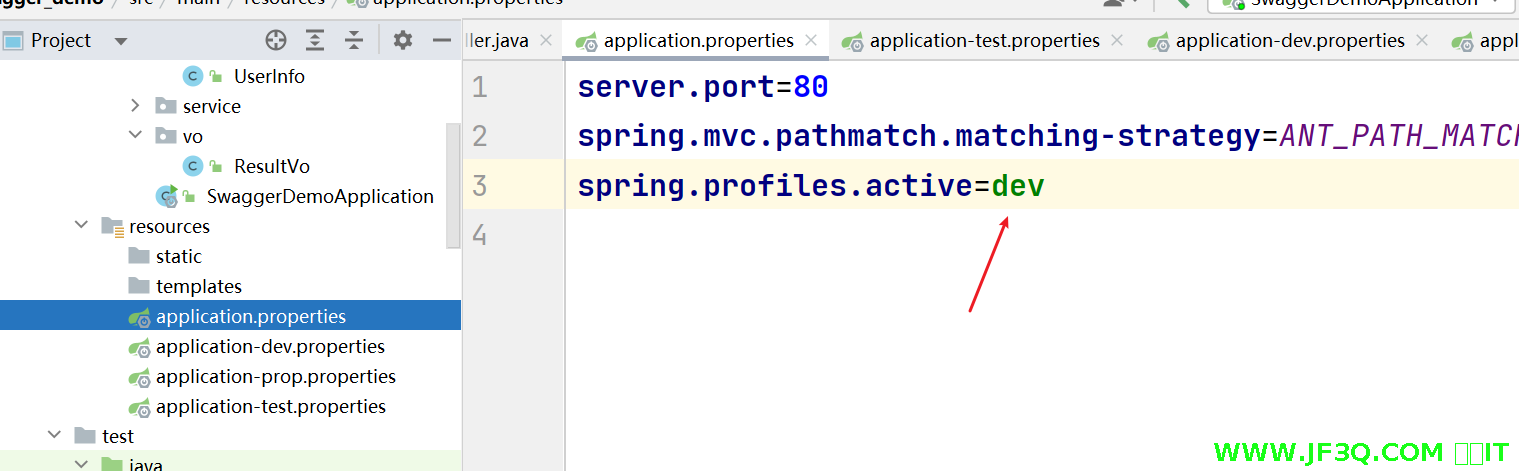
Task: Close the application.properties tab
Action: click(811, 41)
